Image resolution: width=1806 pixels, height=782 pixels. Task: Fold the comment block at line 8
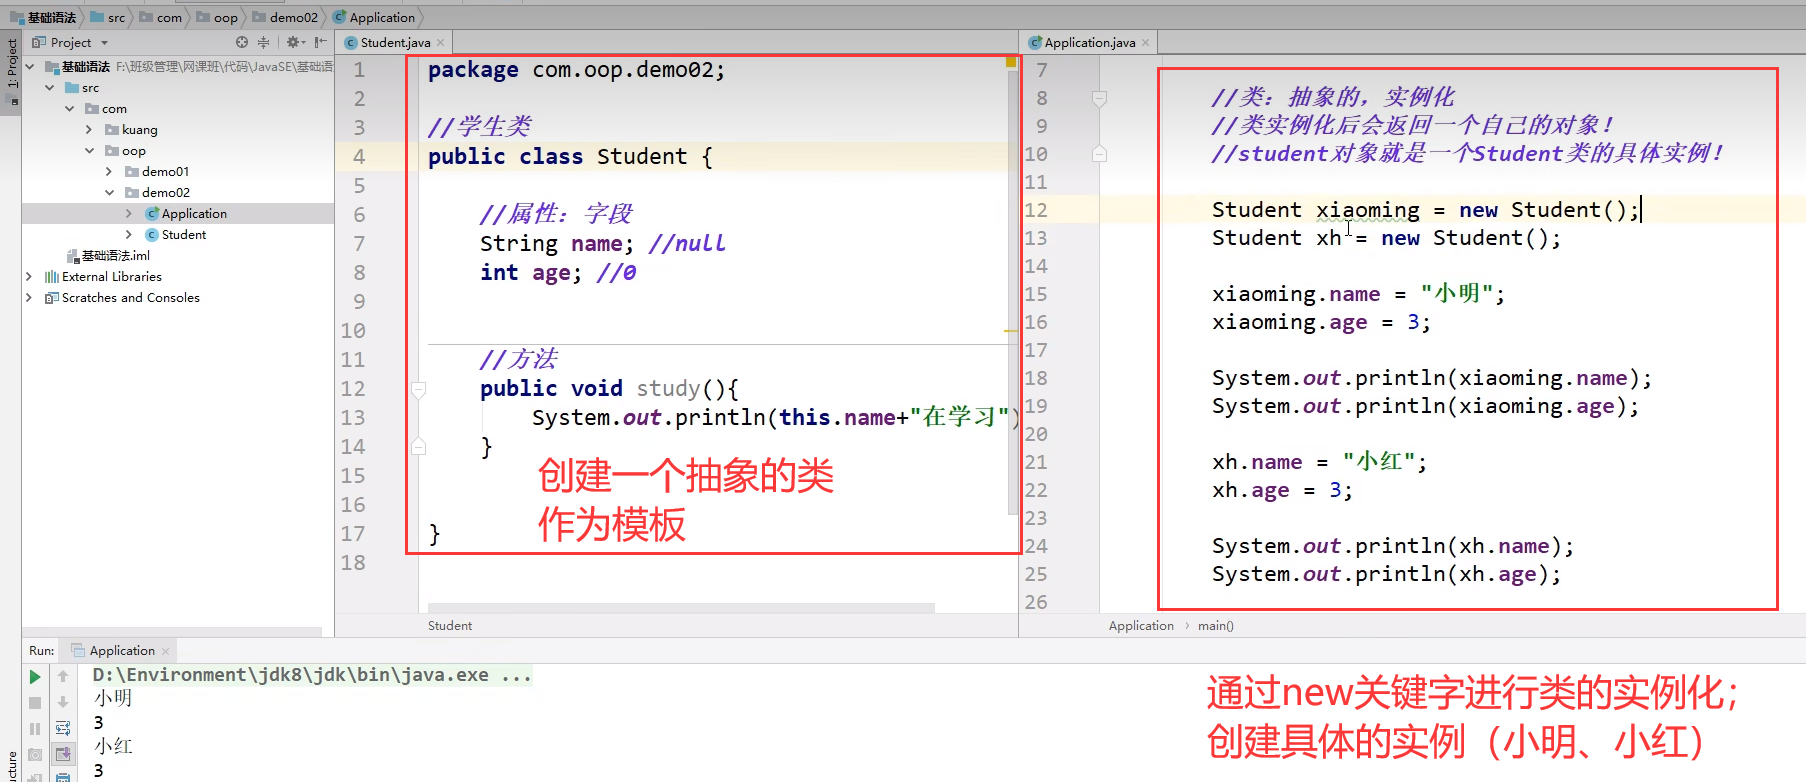(x=1099, y=99)
